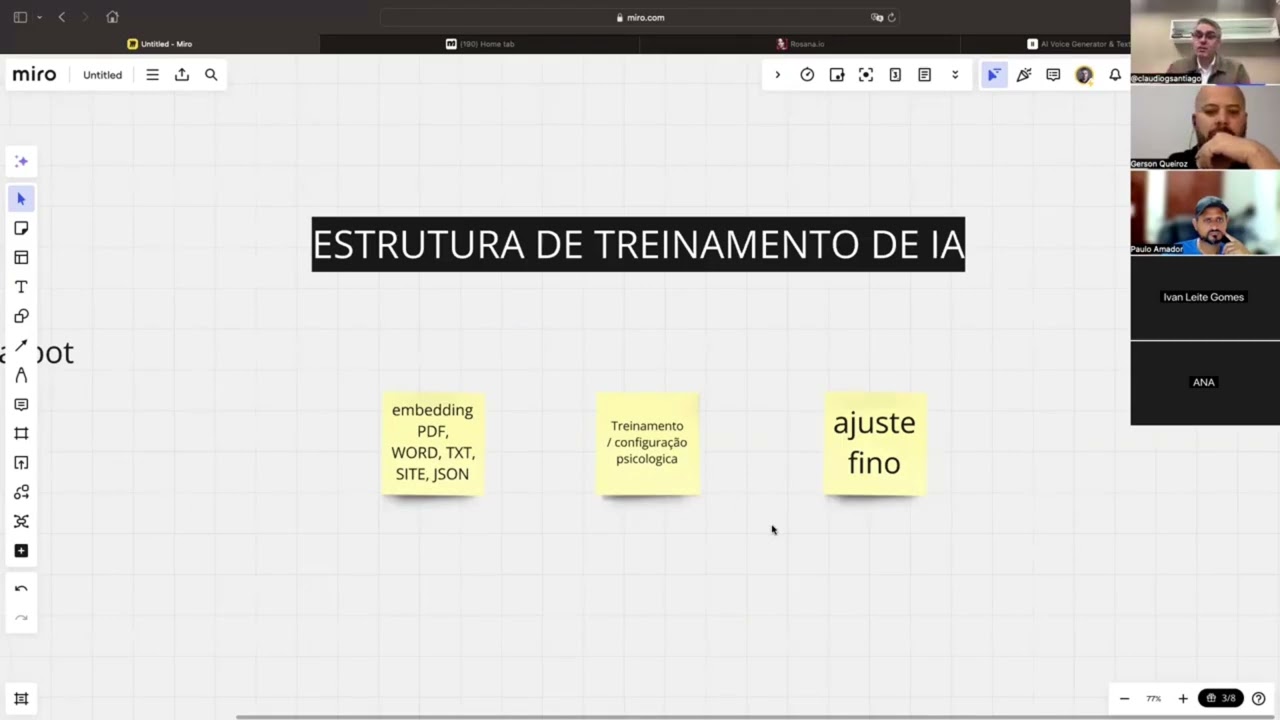
Task: Click the Untitled board name
Action: [x=102, y=75]
